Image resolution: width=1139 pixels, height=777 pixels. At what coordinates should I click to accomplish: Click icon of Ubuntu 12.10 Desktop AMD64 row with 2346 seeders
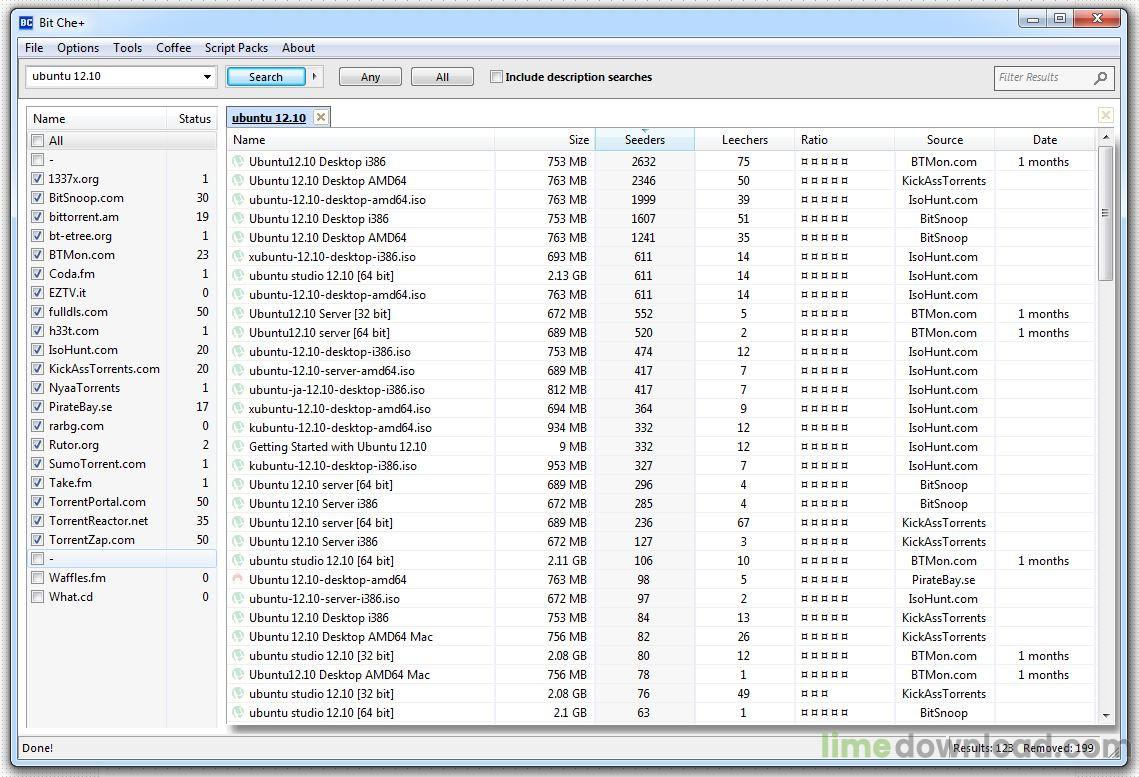click(x=238, y=181)
